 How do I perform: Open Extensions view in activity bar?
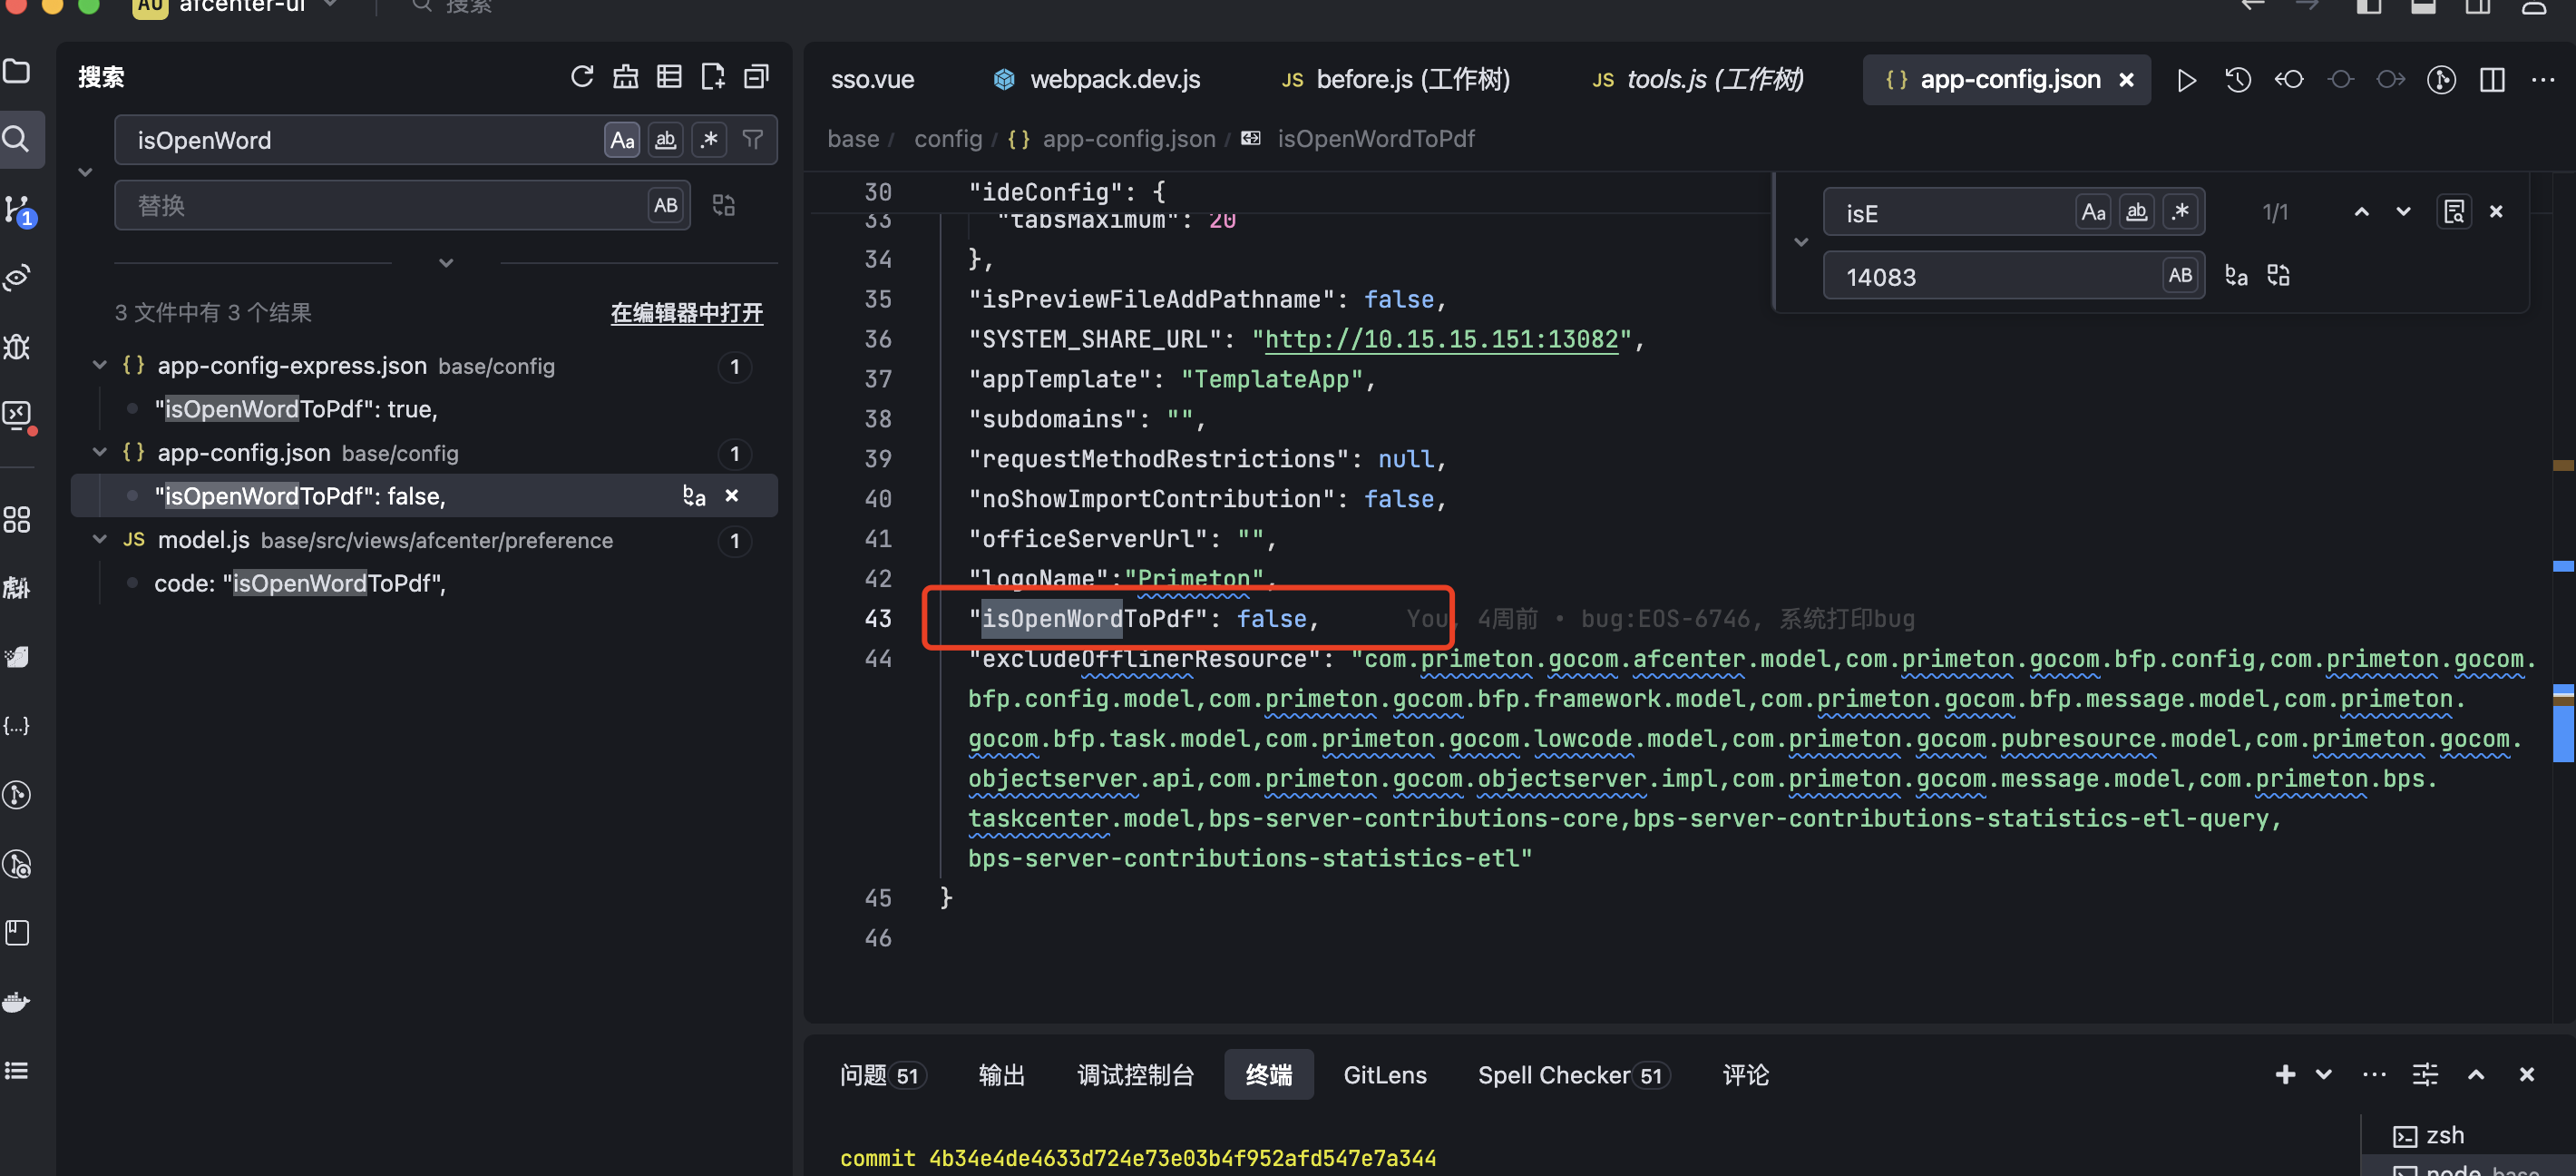pyautogui.click(x=17, y=519)
